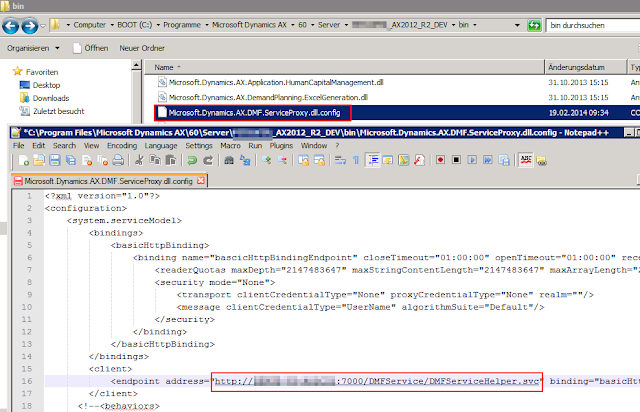Open the View menu
Screen dimensions: 640x412
[x=91, y=146]
